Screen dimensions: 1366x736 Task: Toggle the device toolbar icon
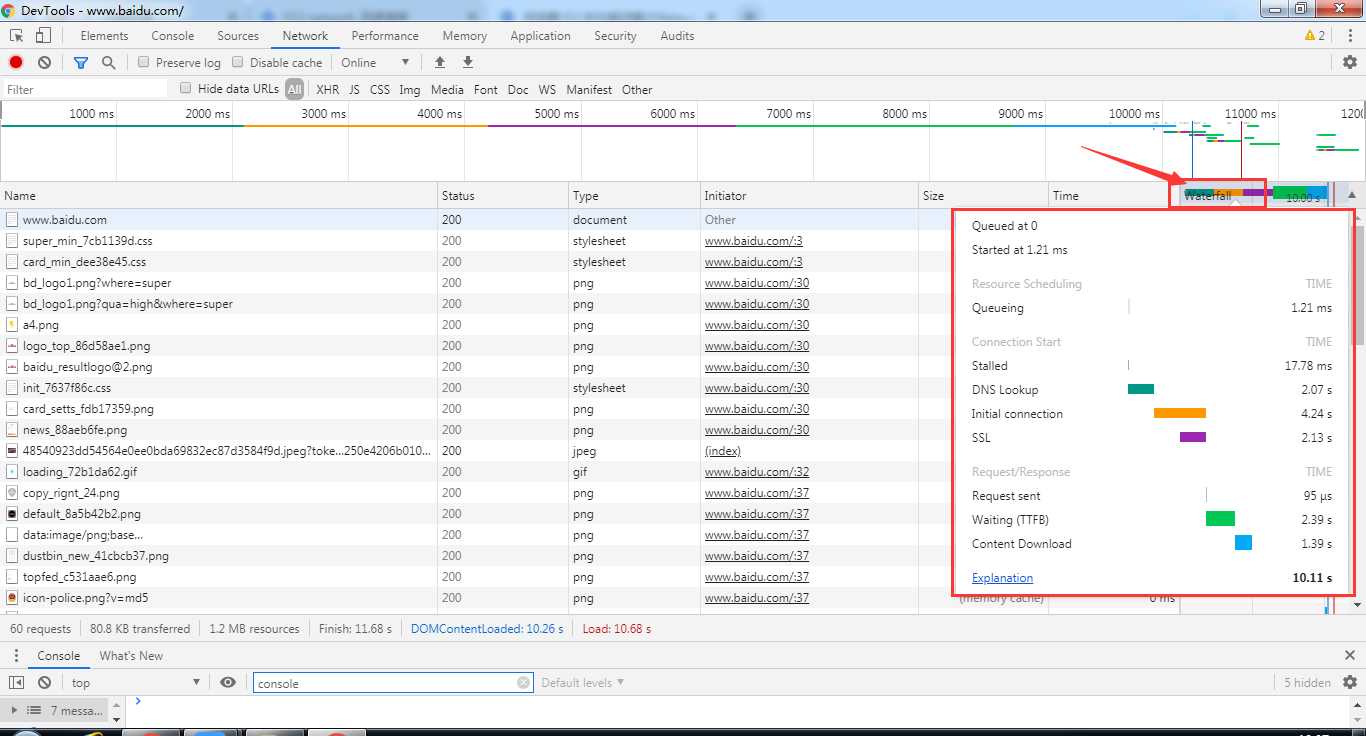[43, 35]
